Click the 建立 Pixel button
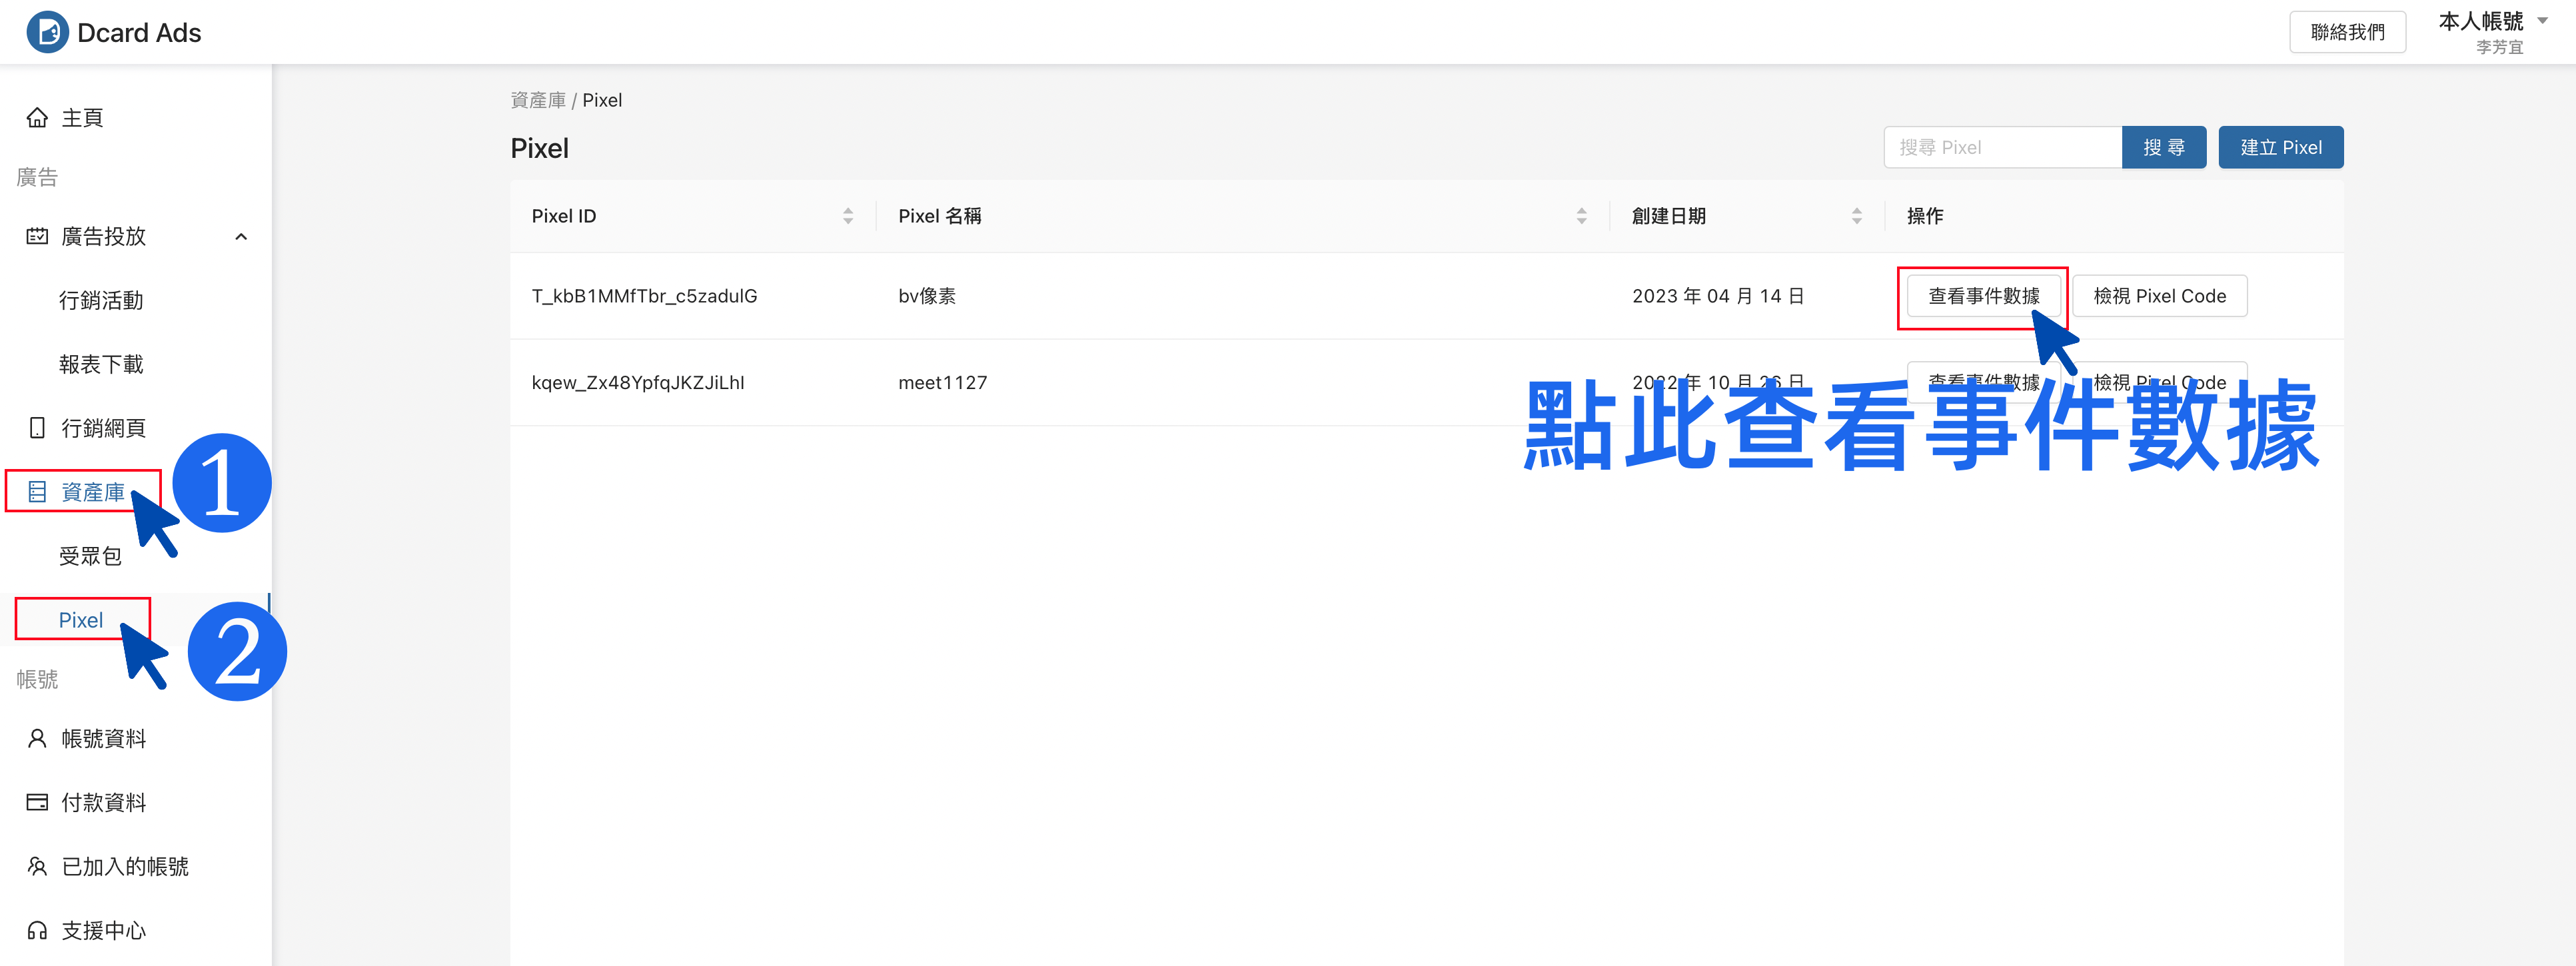 pyautogui.click(x=2281, y=147)
